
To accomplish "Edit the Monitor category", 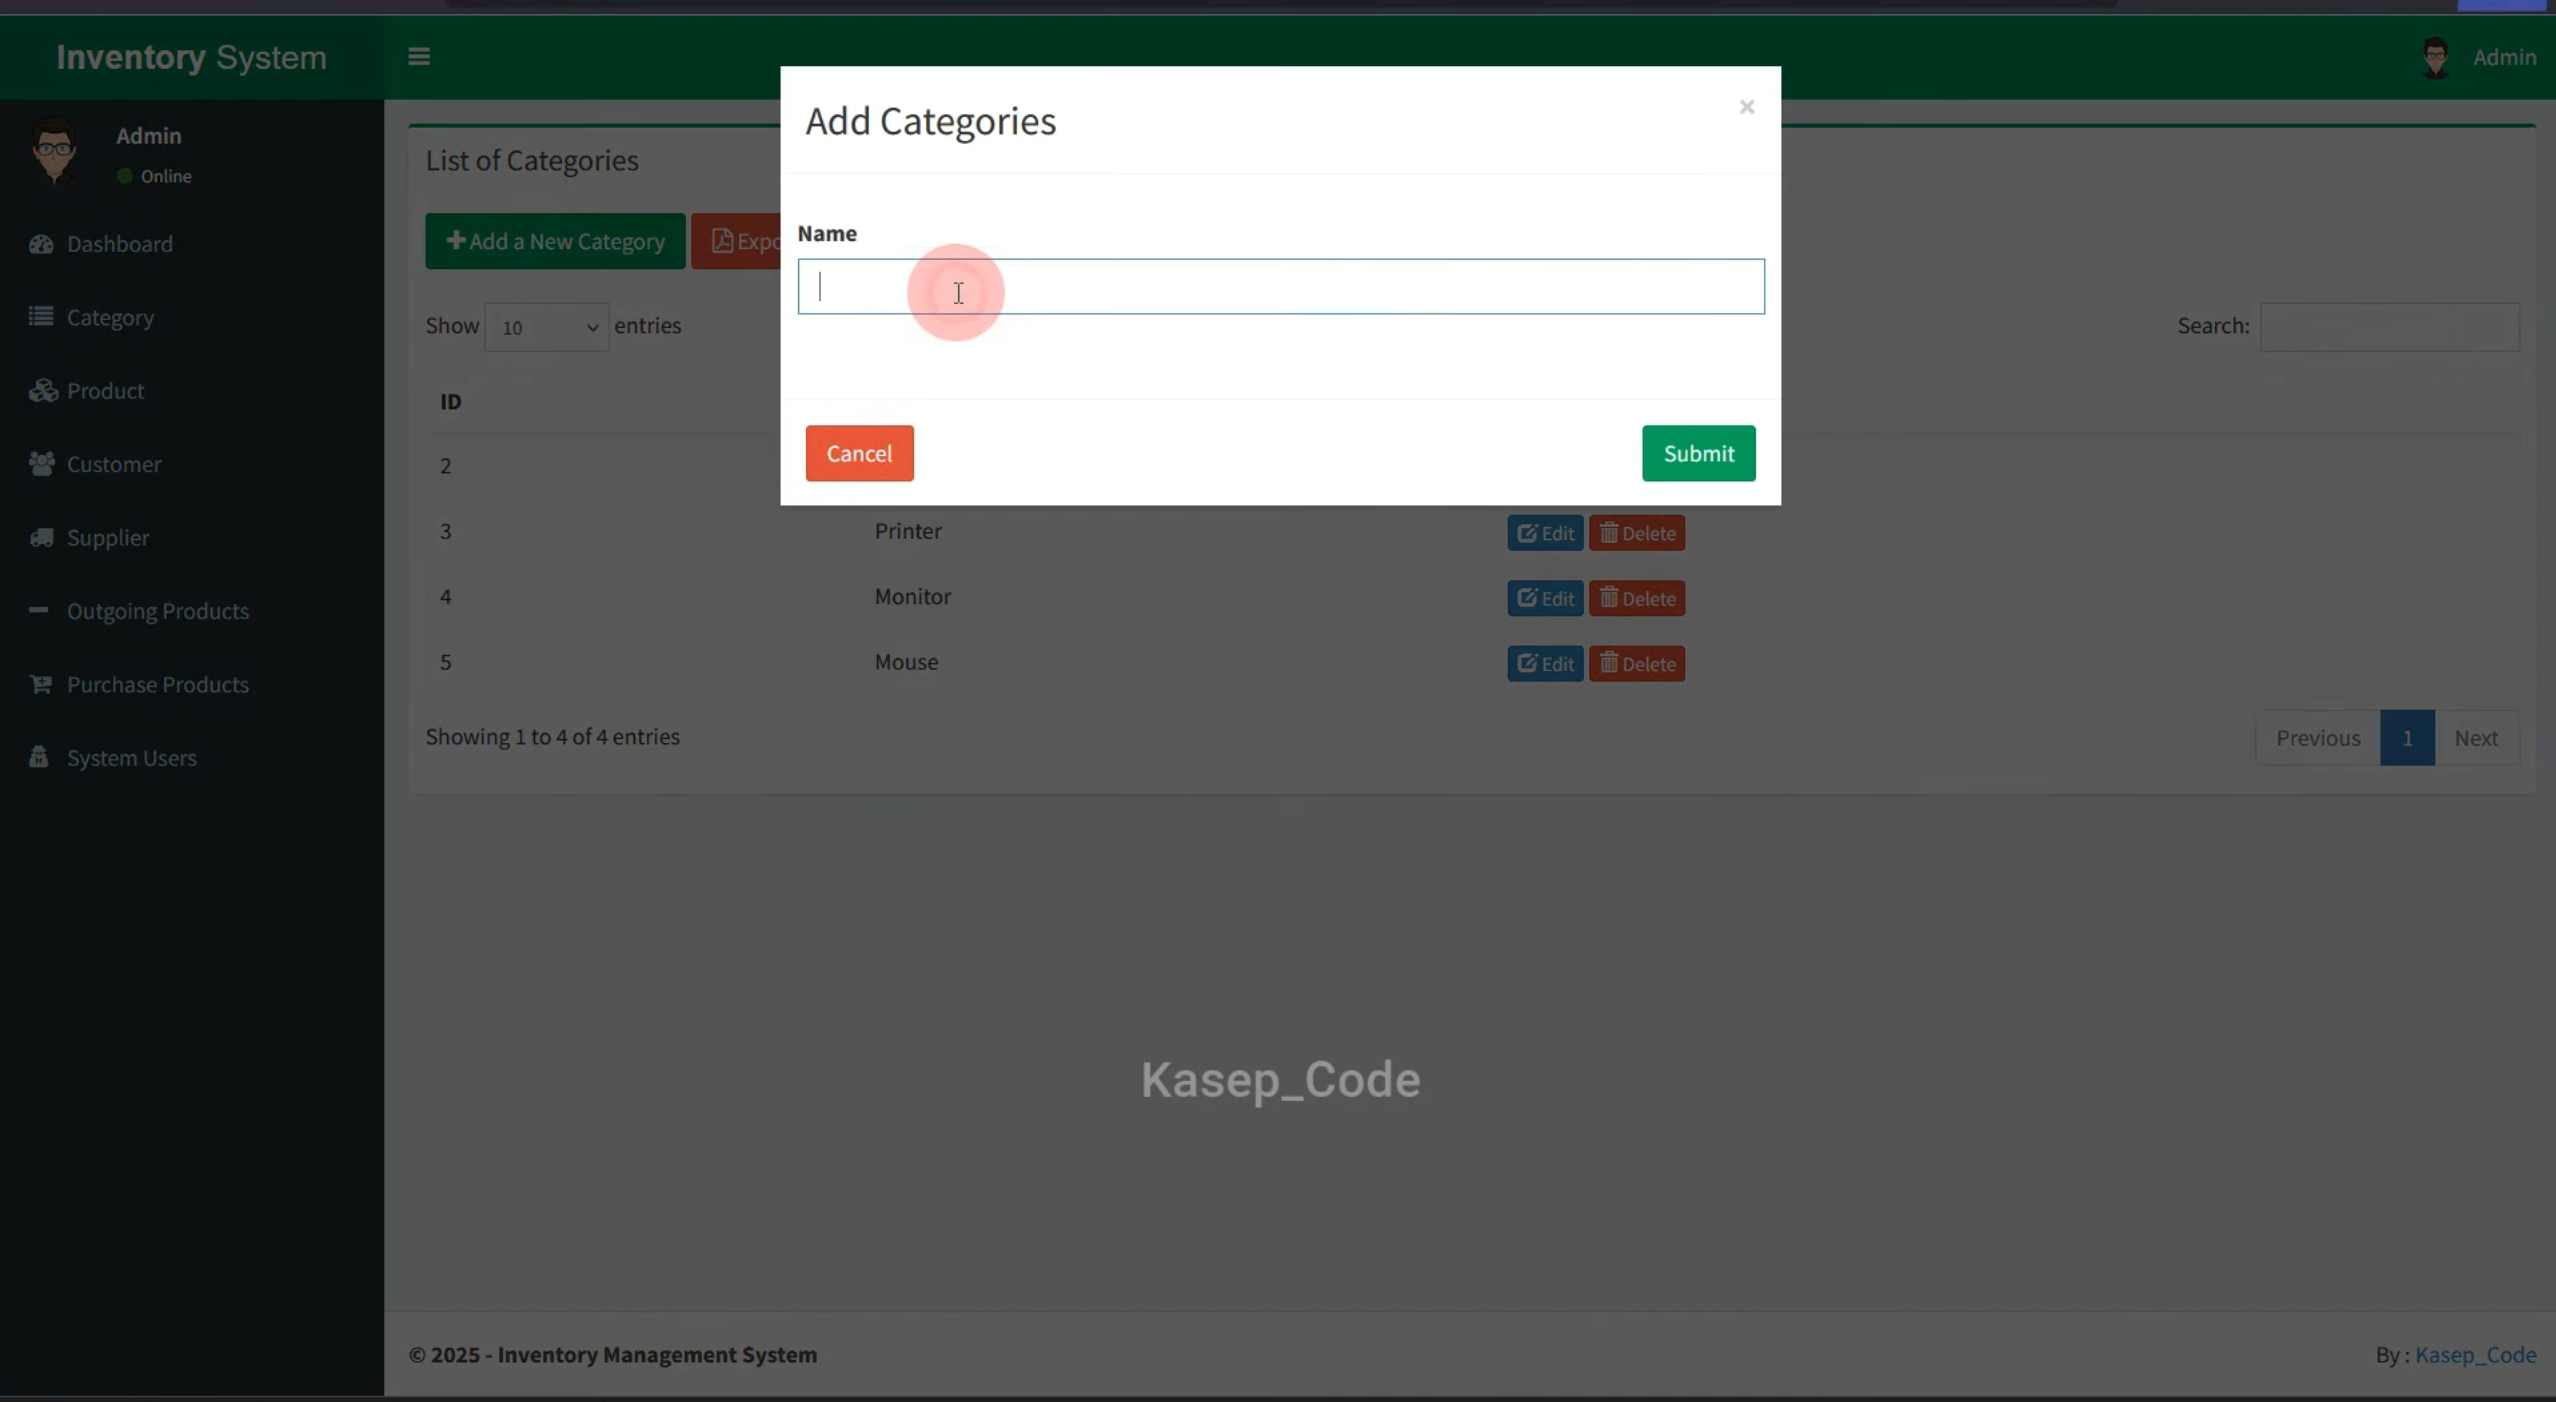I will click(x=1545, y=598).
